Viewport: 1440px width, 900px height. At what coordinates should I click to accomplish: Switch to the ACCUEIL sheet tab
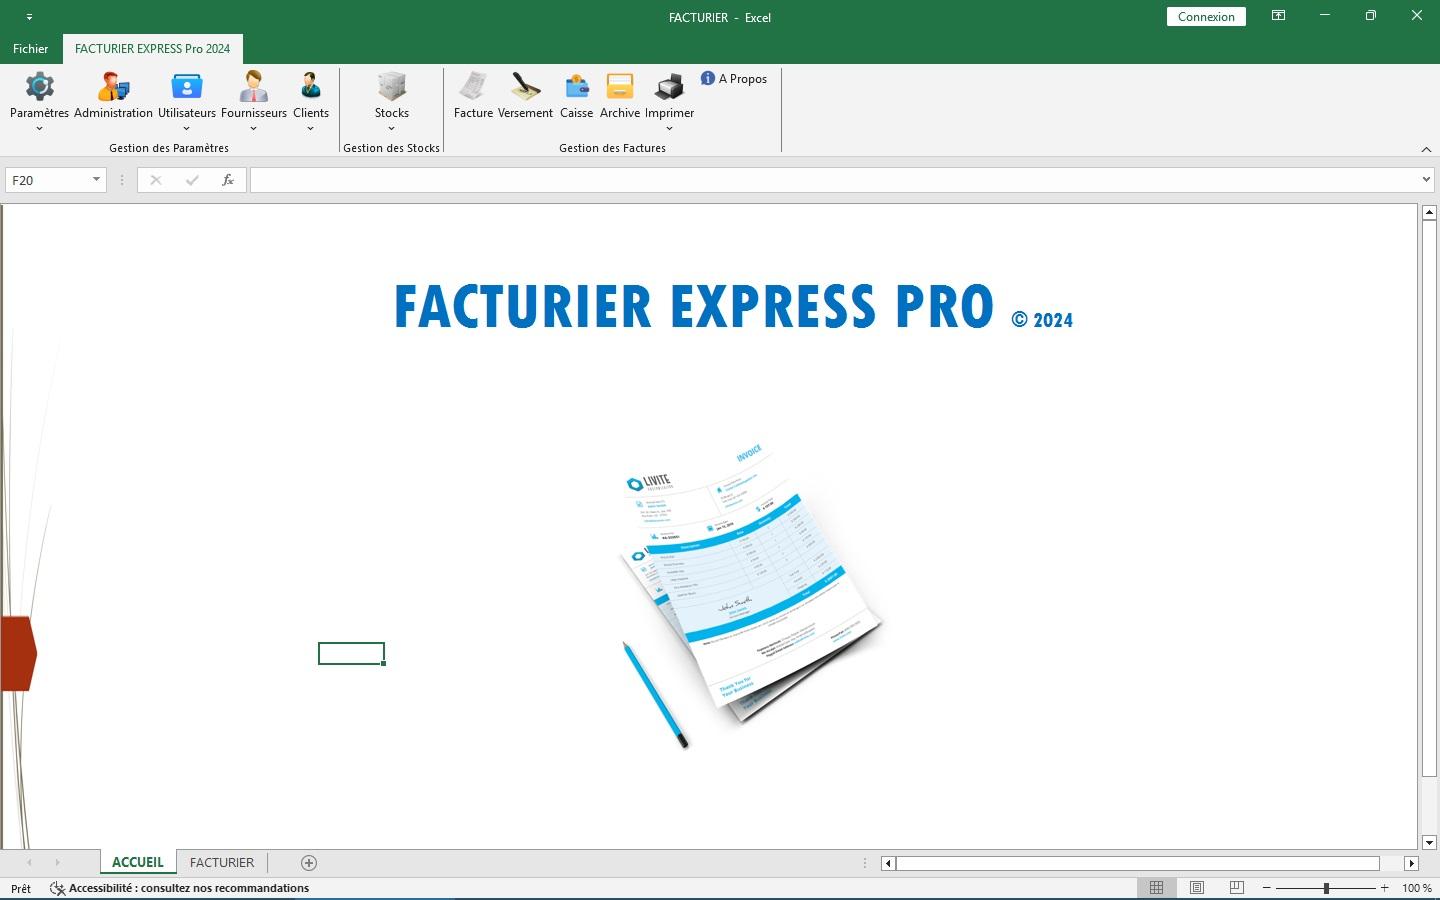point(138,862)
